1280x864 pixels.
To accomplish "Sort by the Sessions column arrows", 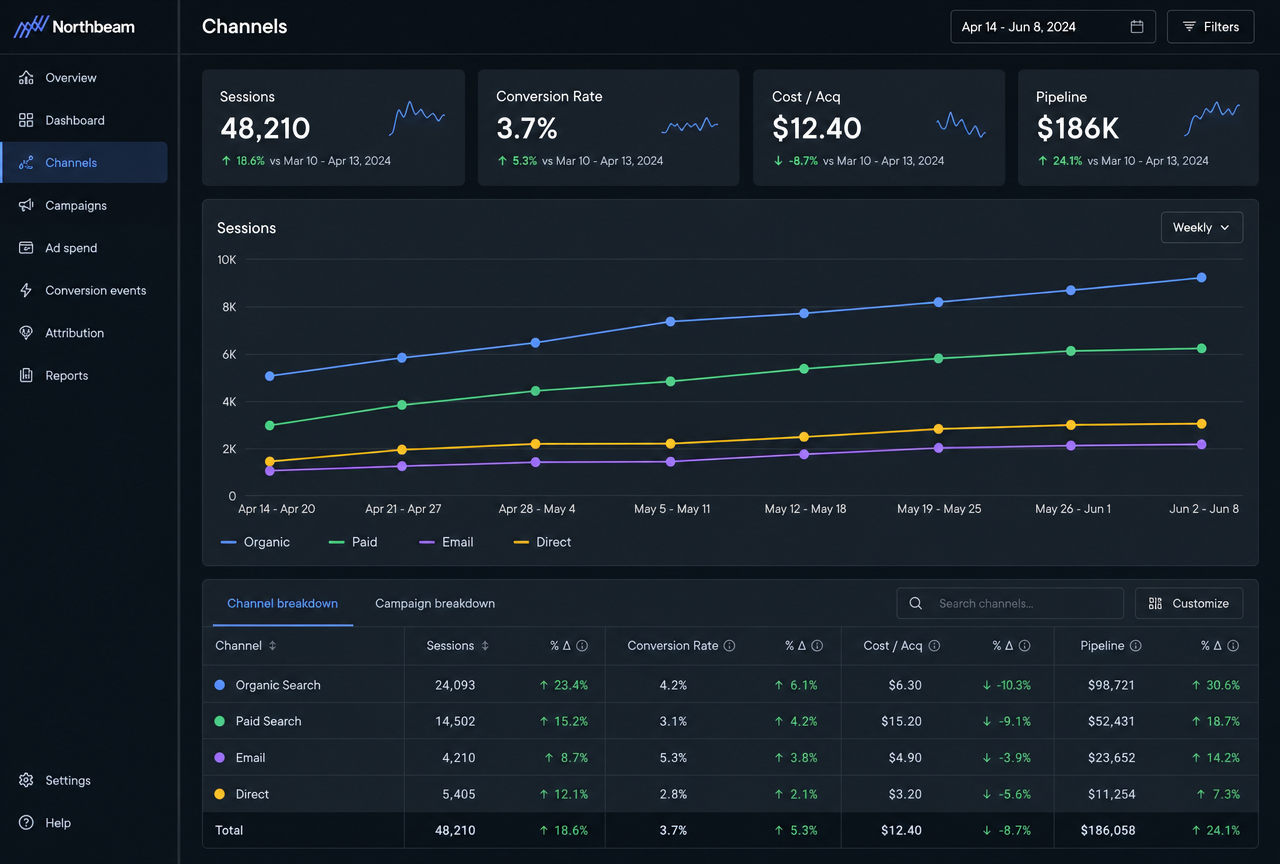I will coord(485,646).
